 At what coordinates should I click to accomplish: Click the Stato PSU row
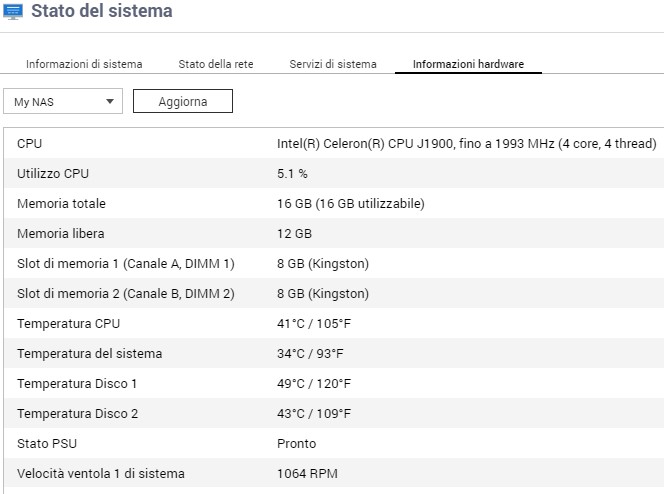click(x=333, y=444)
